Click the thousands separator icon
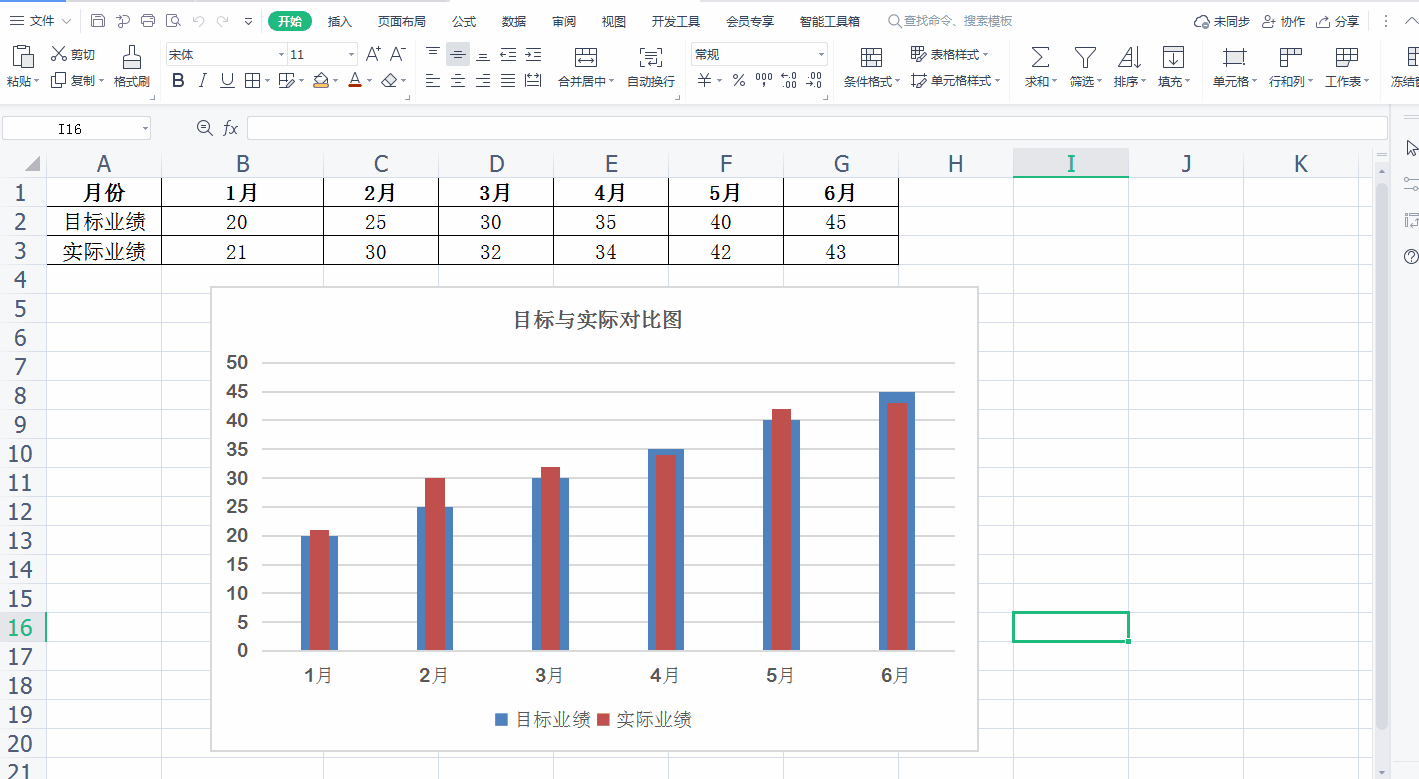1419x779 pixels. (764, 80)
